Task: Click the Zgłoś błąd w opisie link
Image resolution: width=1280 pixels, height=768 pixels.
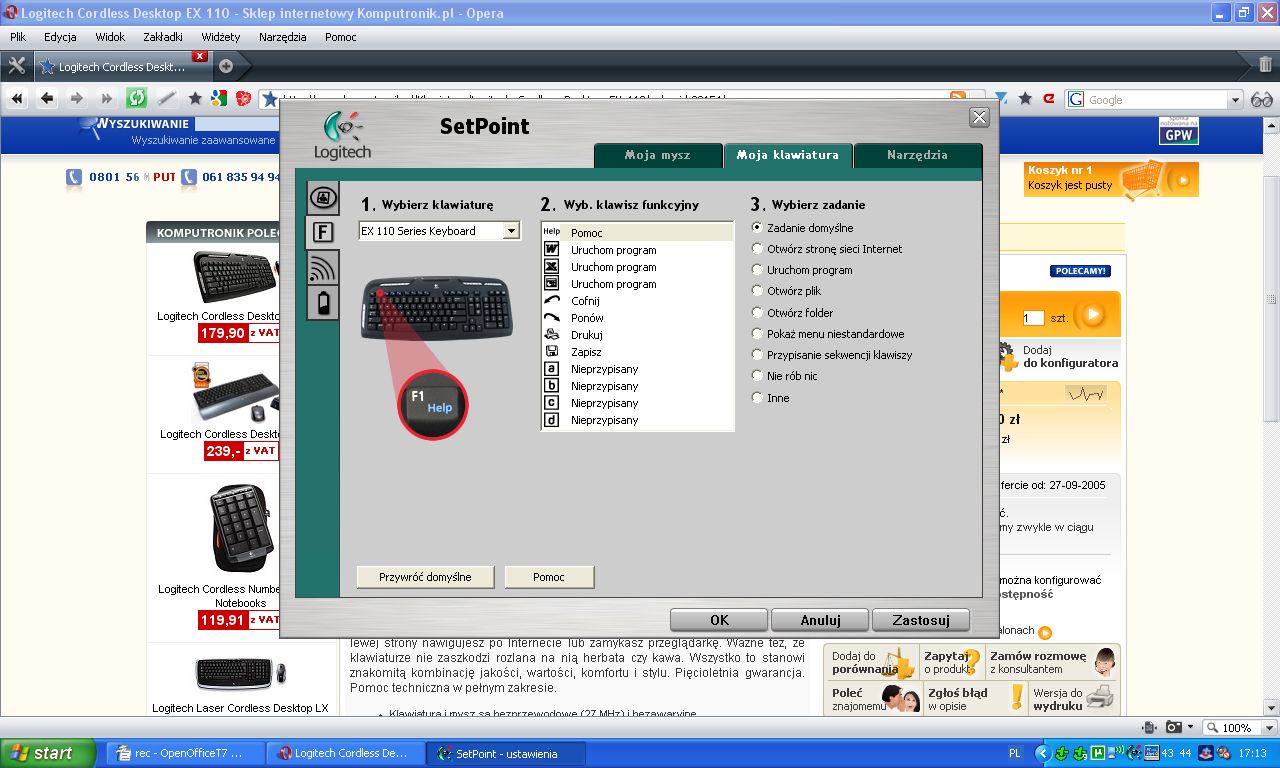Action: 975,698
